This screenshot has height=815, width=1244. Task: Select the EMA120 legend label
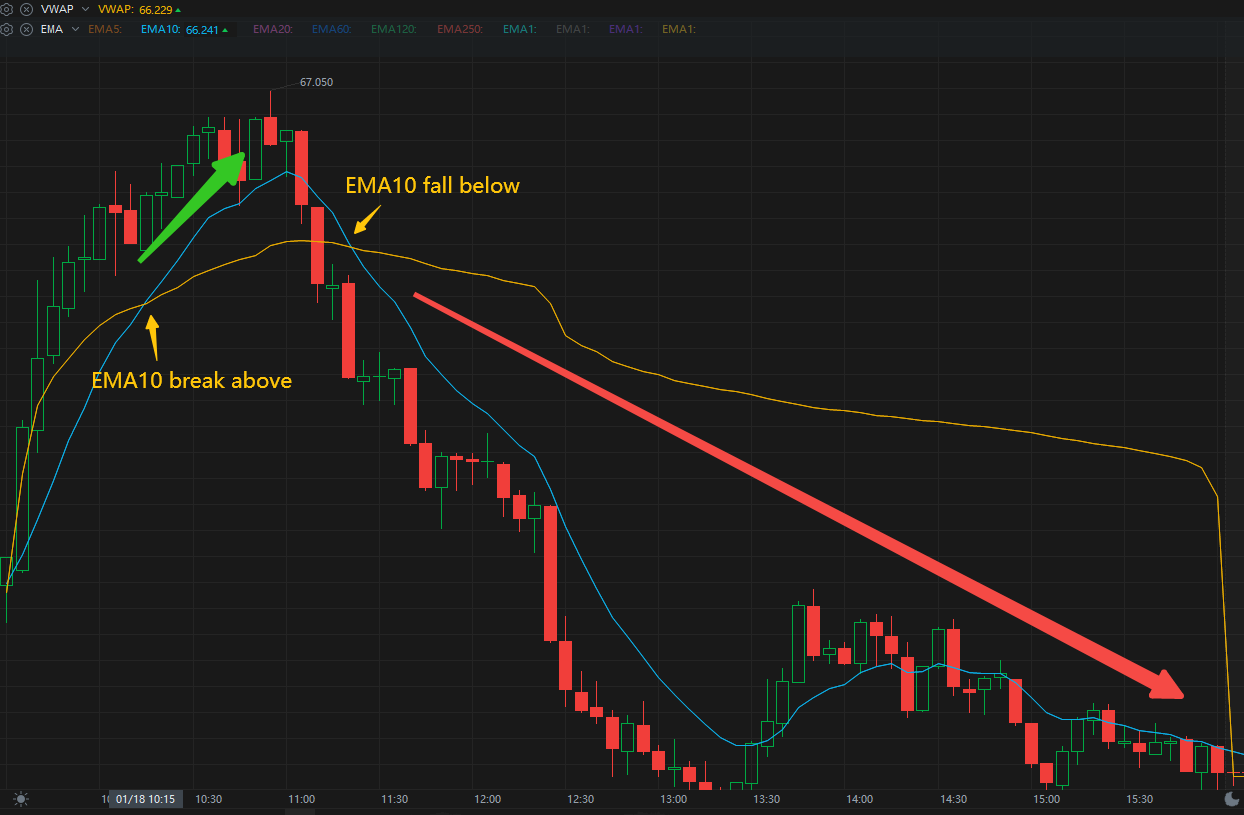pos(394,29)
